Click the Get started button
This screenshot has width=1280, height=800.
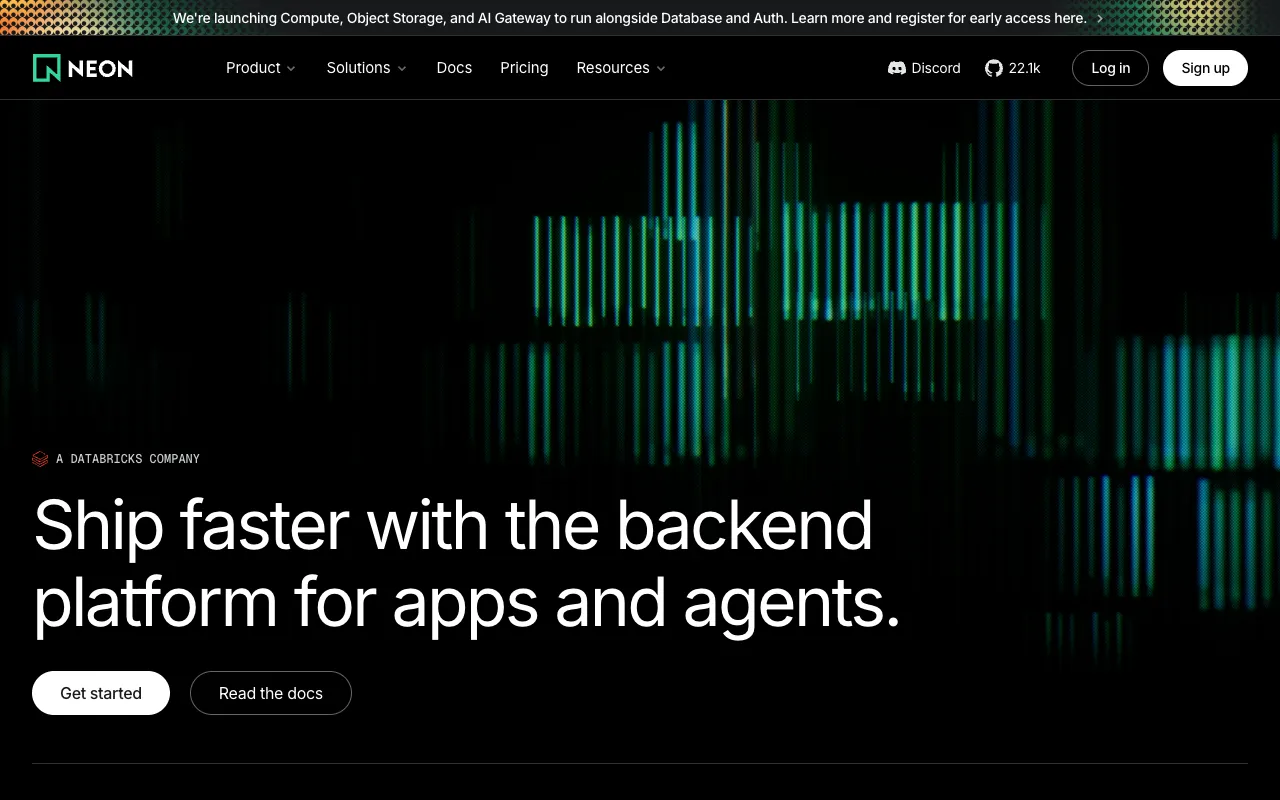pyautogui.click(x=101, y=693)
